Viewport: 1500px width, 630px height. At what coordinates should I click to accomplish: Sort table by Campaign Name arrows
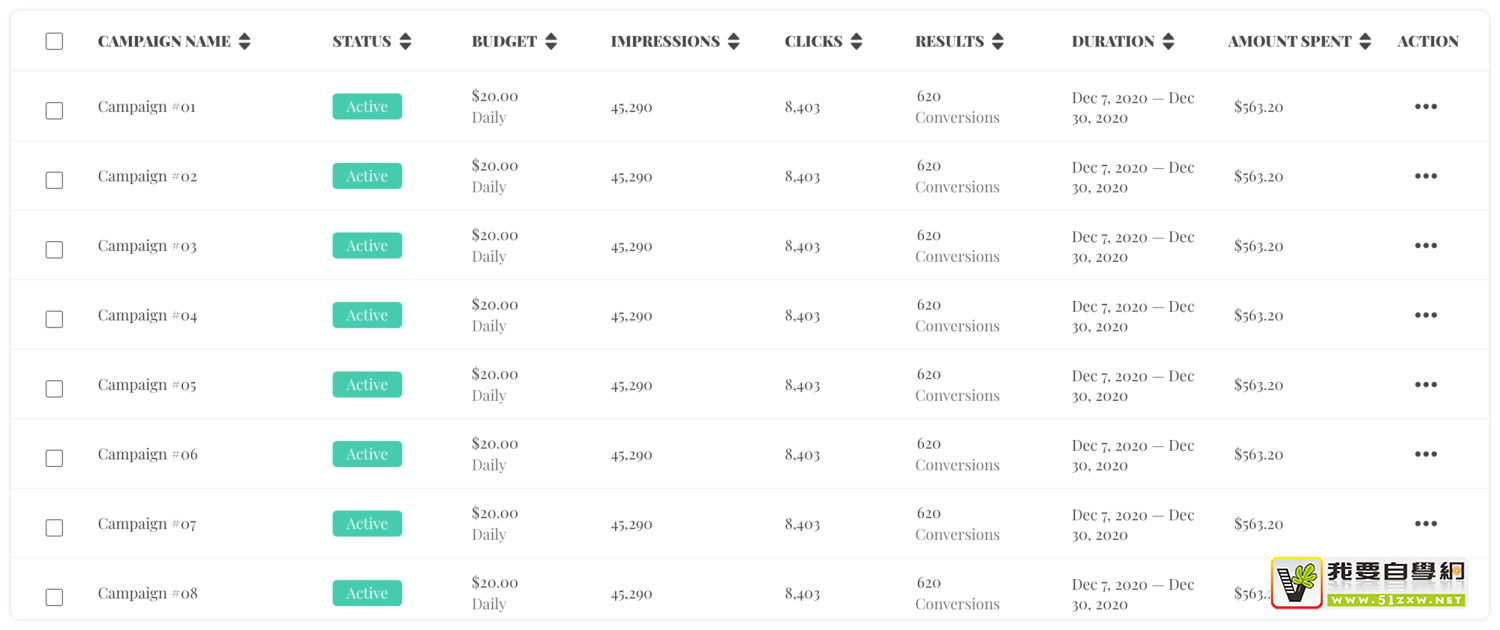point(245,42)
